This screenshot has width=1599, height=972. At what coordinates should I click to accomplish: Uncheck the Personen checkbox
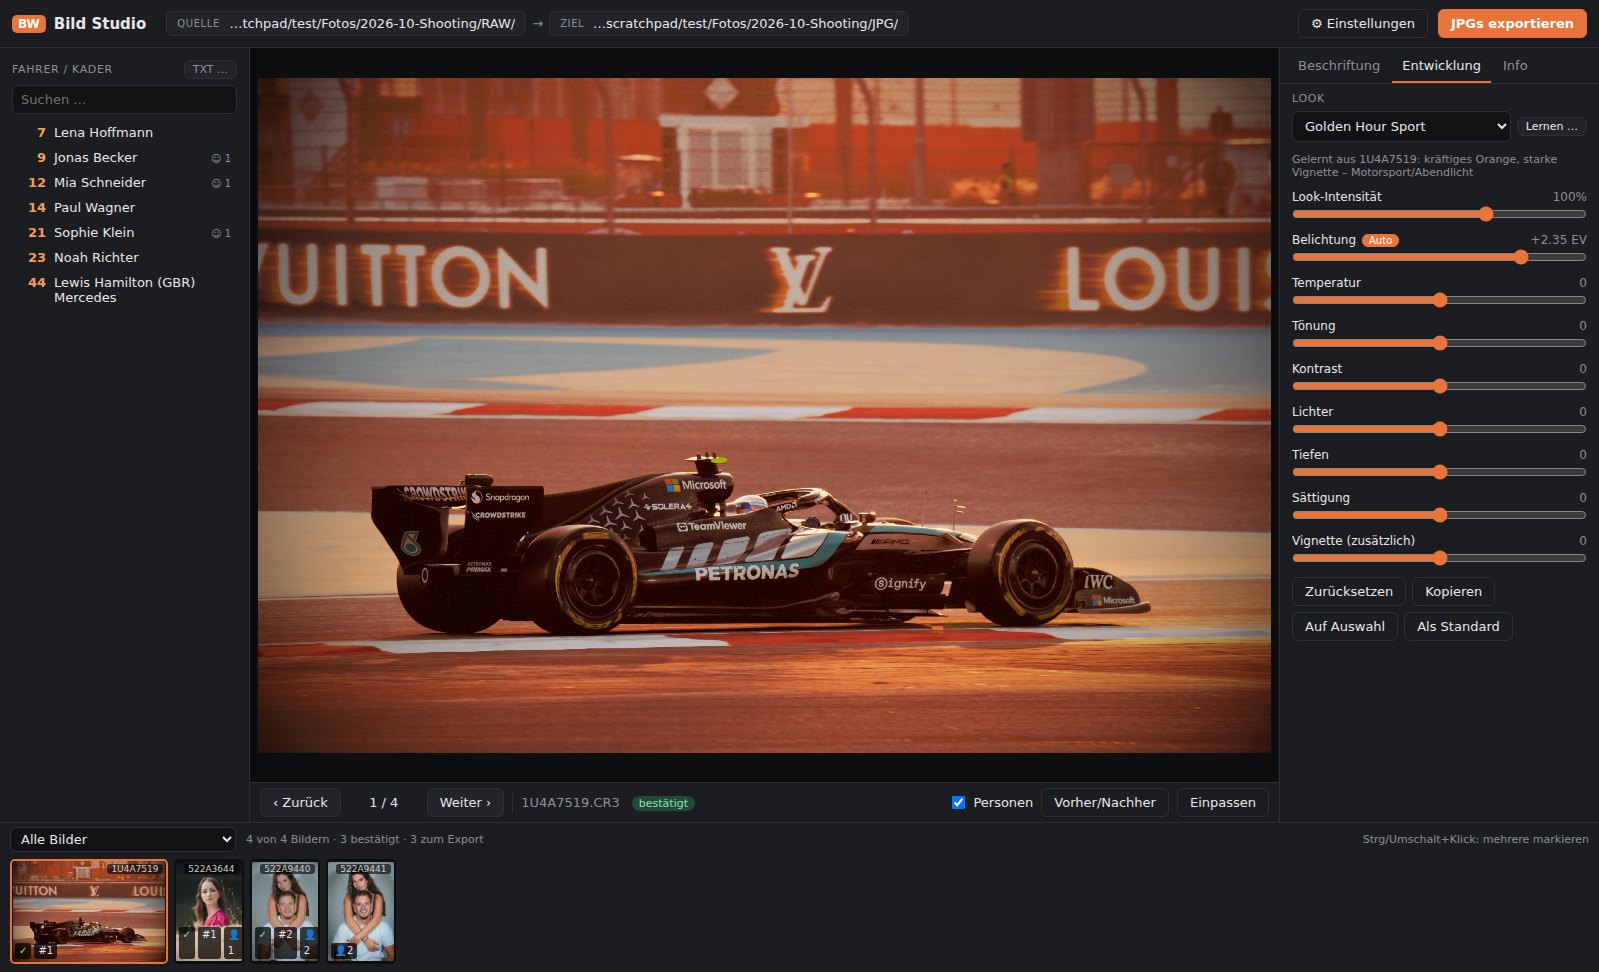tap(958, 802)
